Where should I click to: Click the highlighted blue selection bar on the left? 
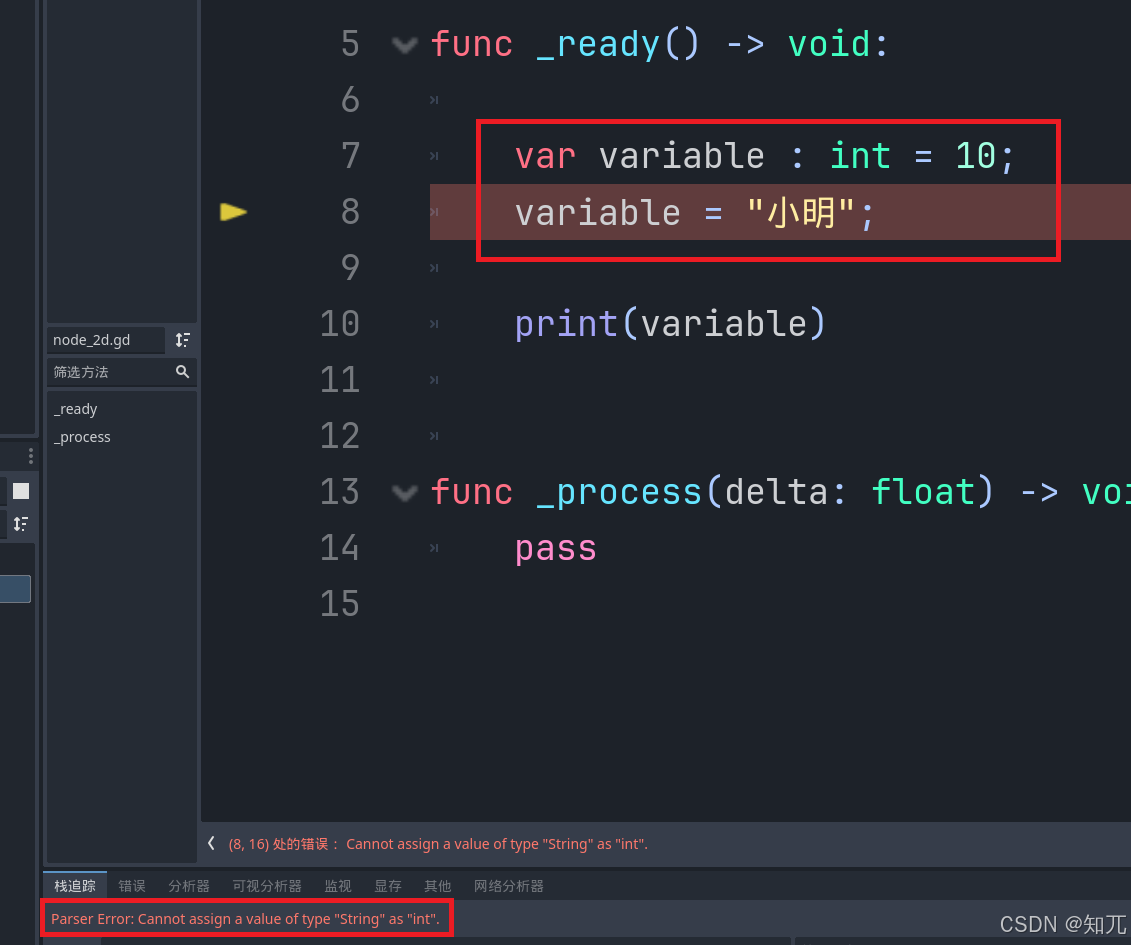[x=15, y=588]
